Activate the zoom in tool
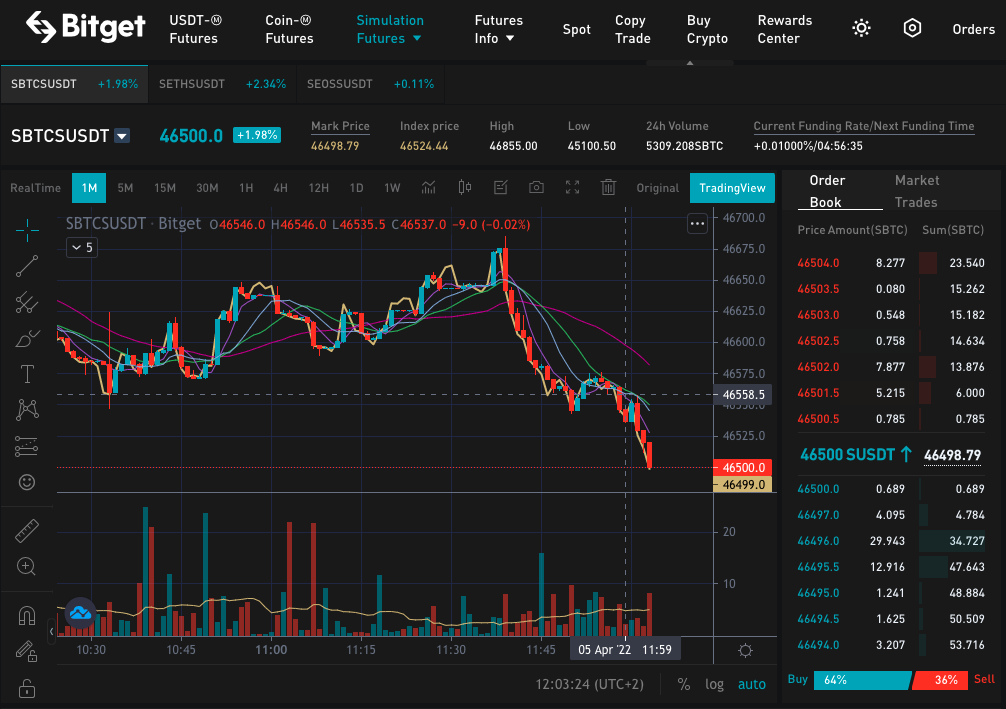The height and width of the screenshot is (709, 1006). pos(26,566)
